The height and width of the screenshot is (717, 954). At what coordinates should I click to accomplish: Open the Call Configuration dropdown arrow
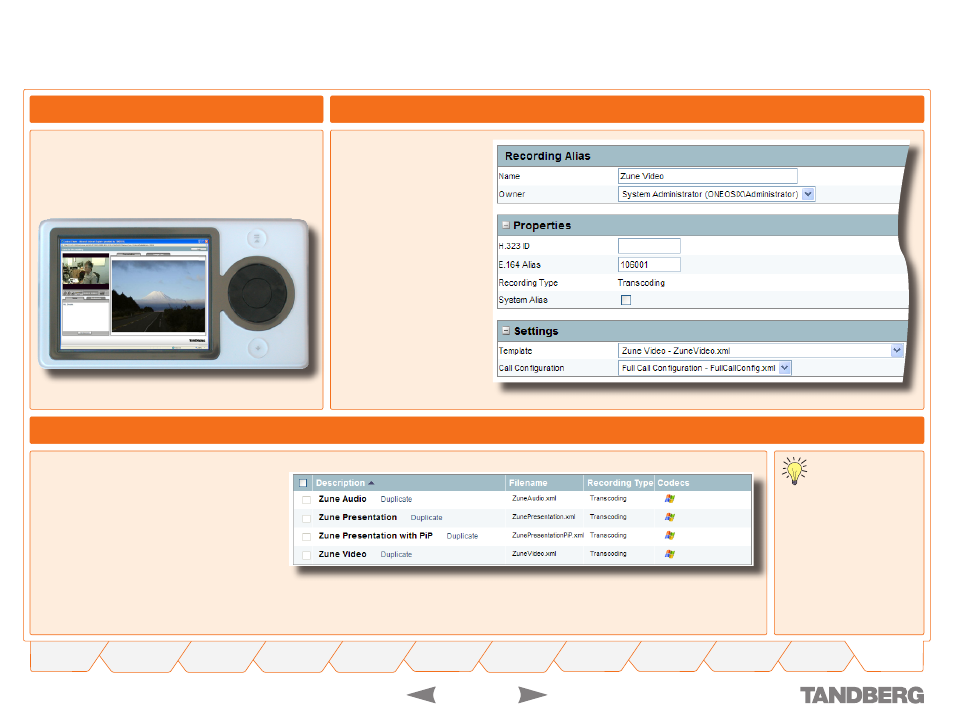pyautogui.click(x=785, y=368)
